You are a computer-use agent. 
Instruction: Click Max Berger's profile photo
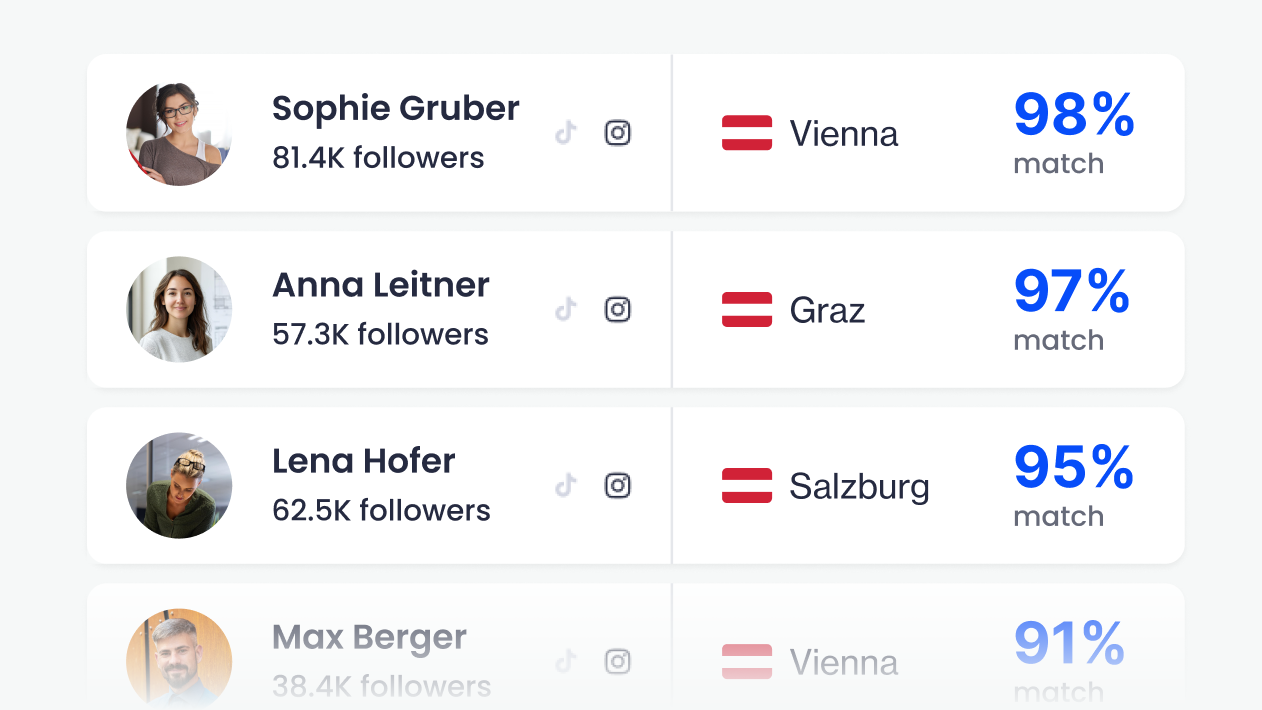(x=179, y=659)
